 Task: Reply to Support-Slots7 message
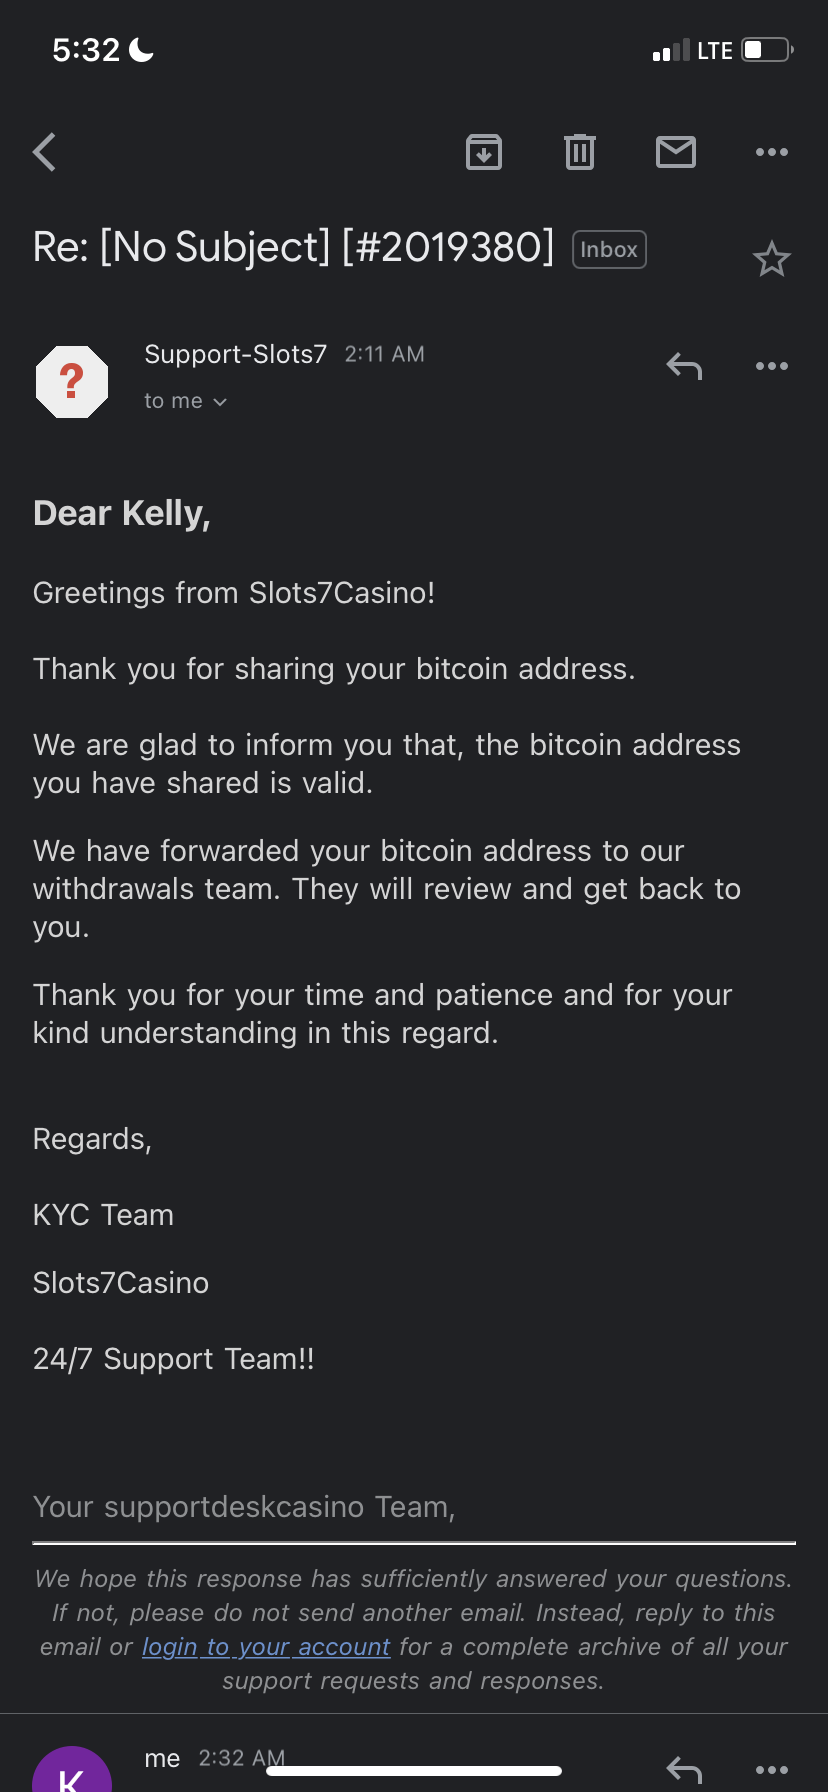(684, 367)
